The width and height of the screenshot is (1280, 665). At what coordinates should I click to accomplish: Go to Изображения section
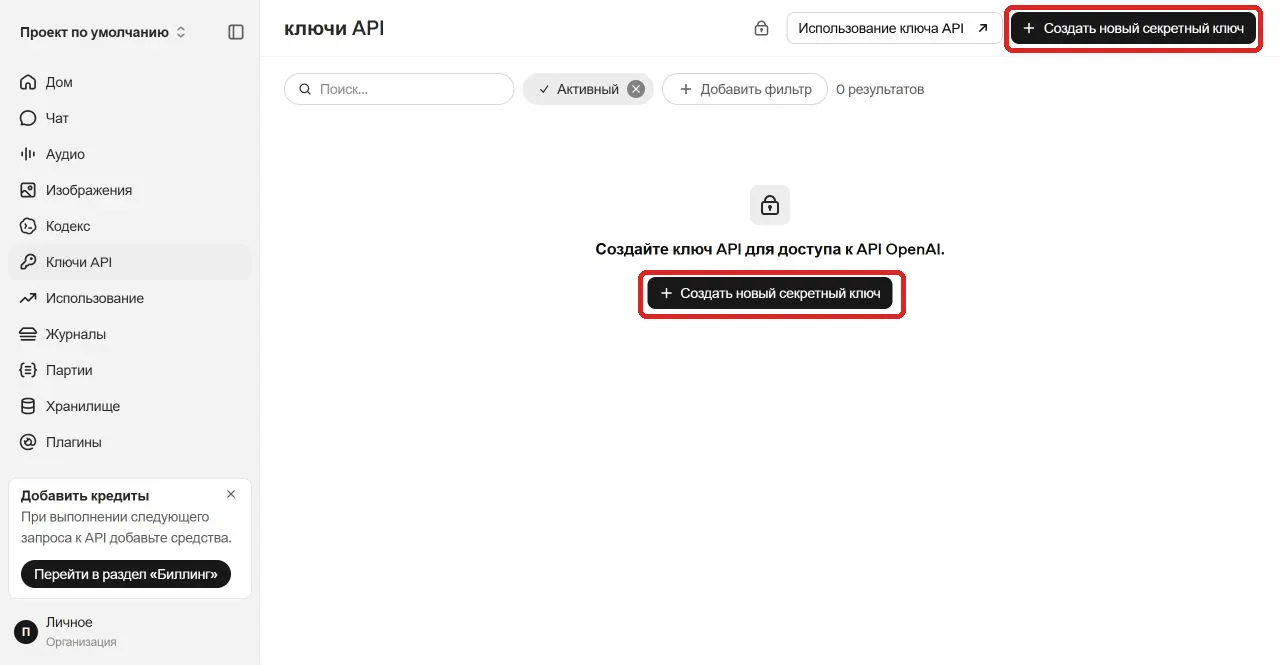click(x=130, y=190)
